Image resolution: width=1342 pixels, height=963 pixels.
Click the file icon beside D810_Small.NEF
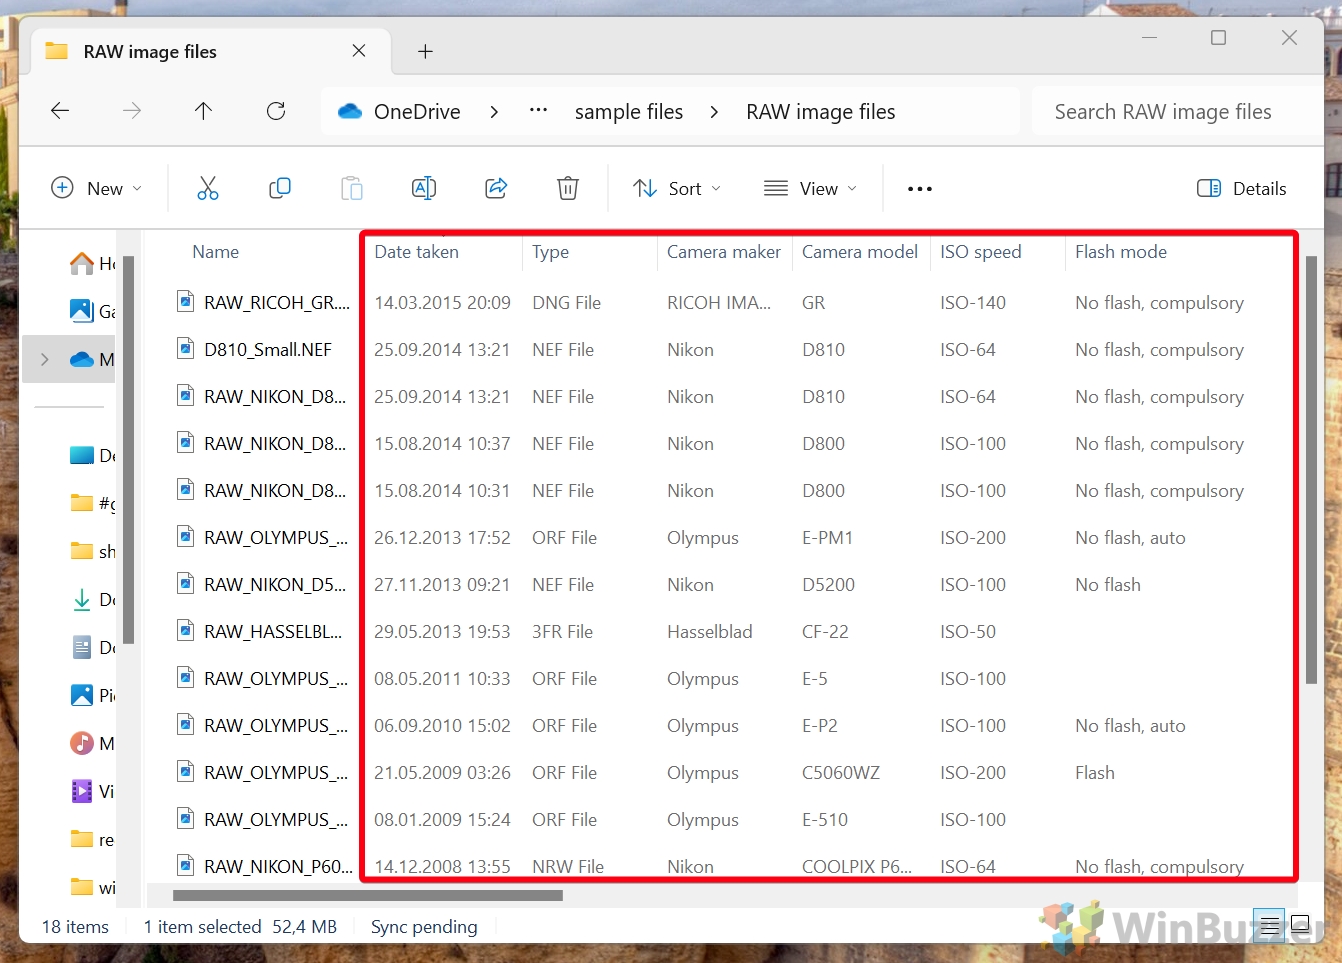pos(186,348)
